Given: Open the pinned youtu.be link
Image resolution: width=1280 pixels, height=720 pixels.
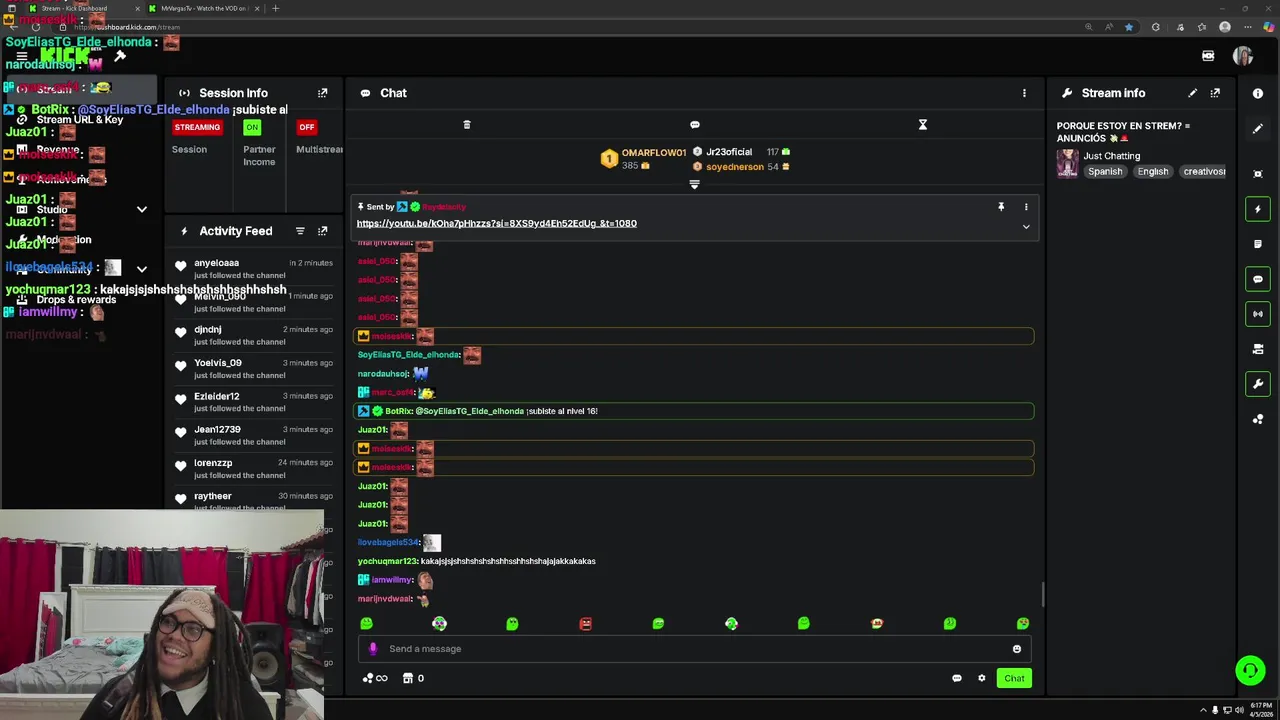Looking at the screenshot, I should (497, 224).
